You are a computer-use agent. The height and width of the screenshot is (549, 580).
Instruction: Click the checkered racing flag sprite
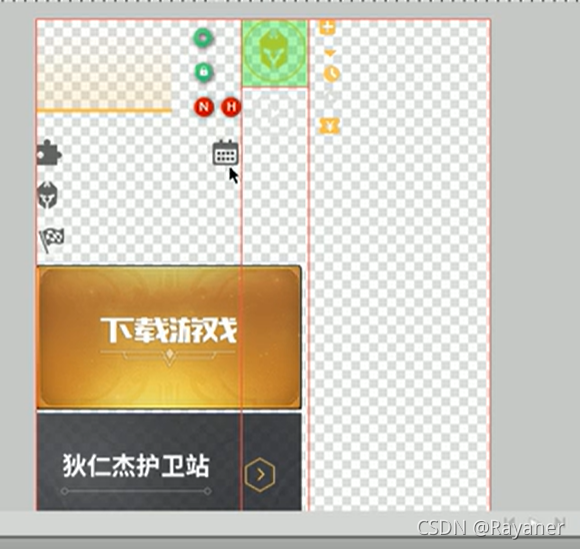click(52, 240)
